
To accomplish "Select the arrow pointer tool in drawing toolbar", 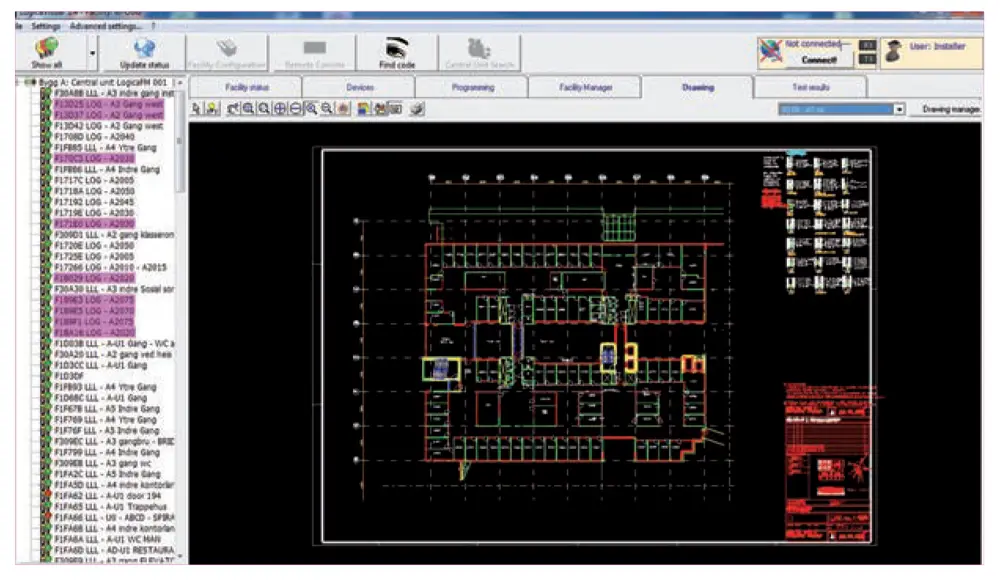I will point(197,108).
